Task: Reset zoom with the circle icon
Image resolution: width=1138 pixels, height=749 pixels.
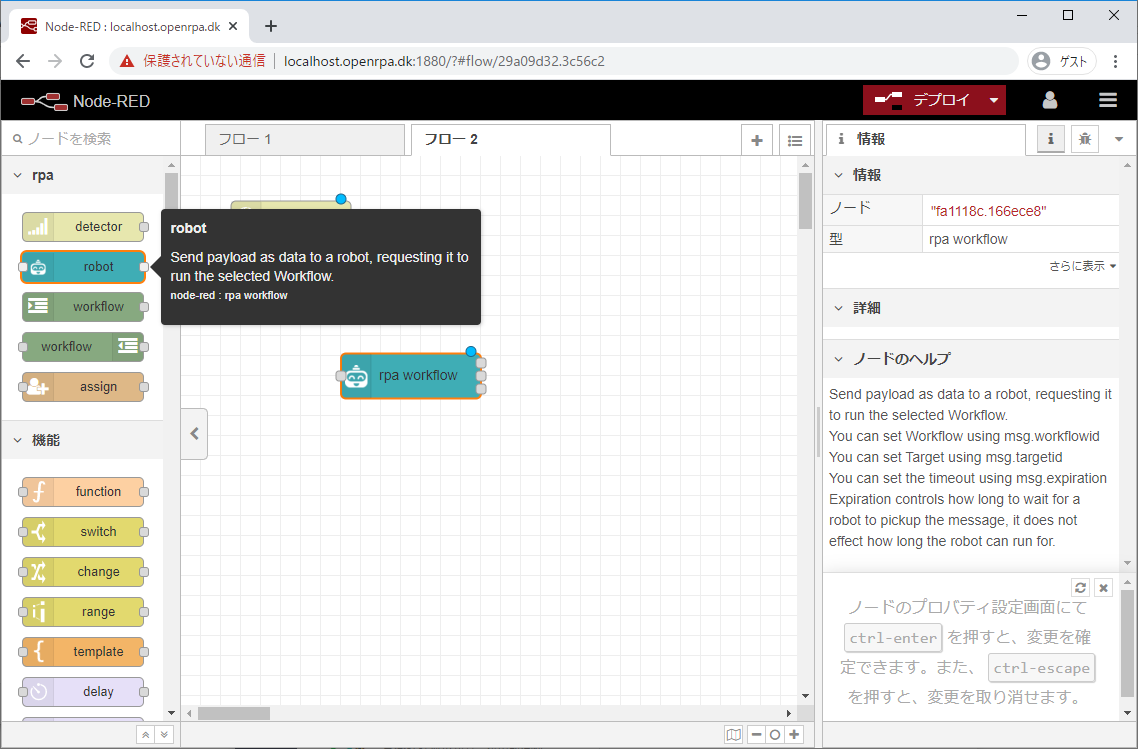Action: tap(775, 734)
